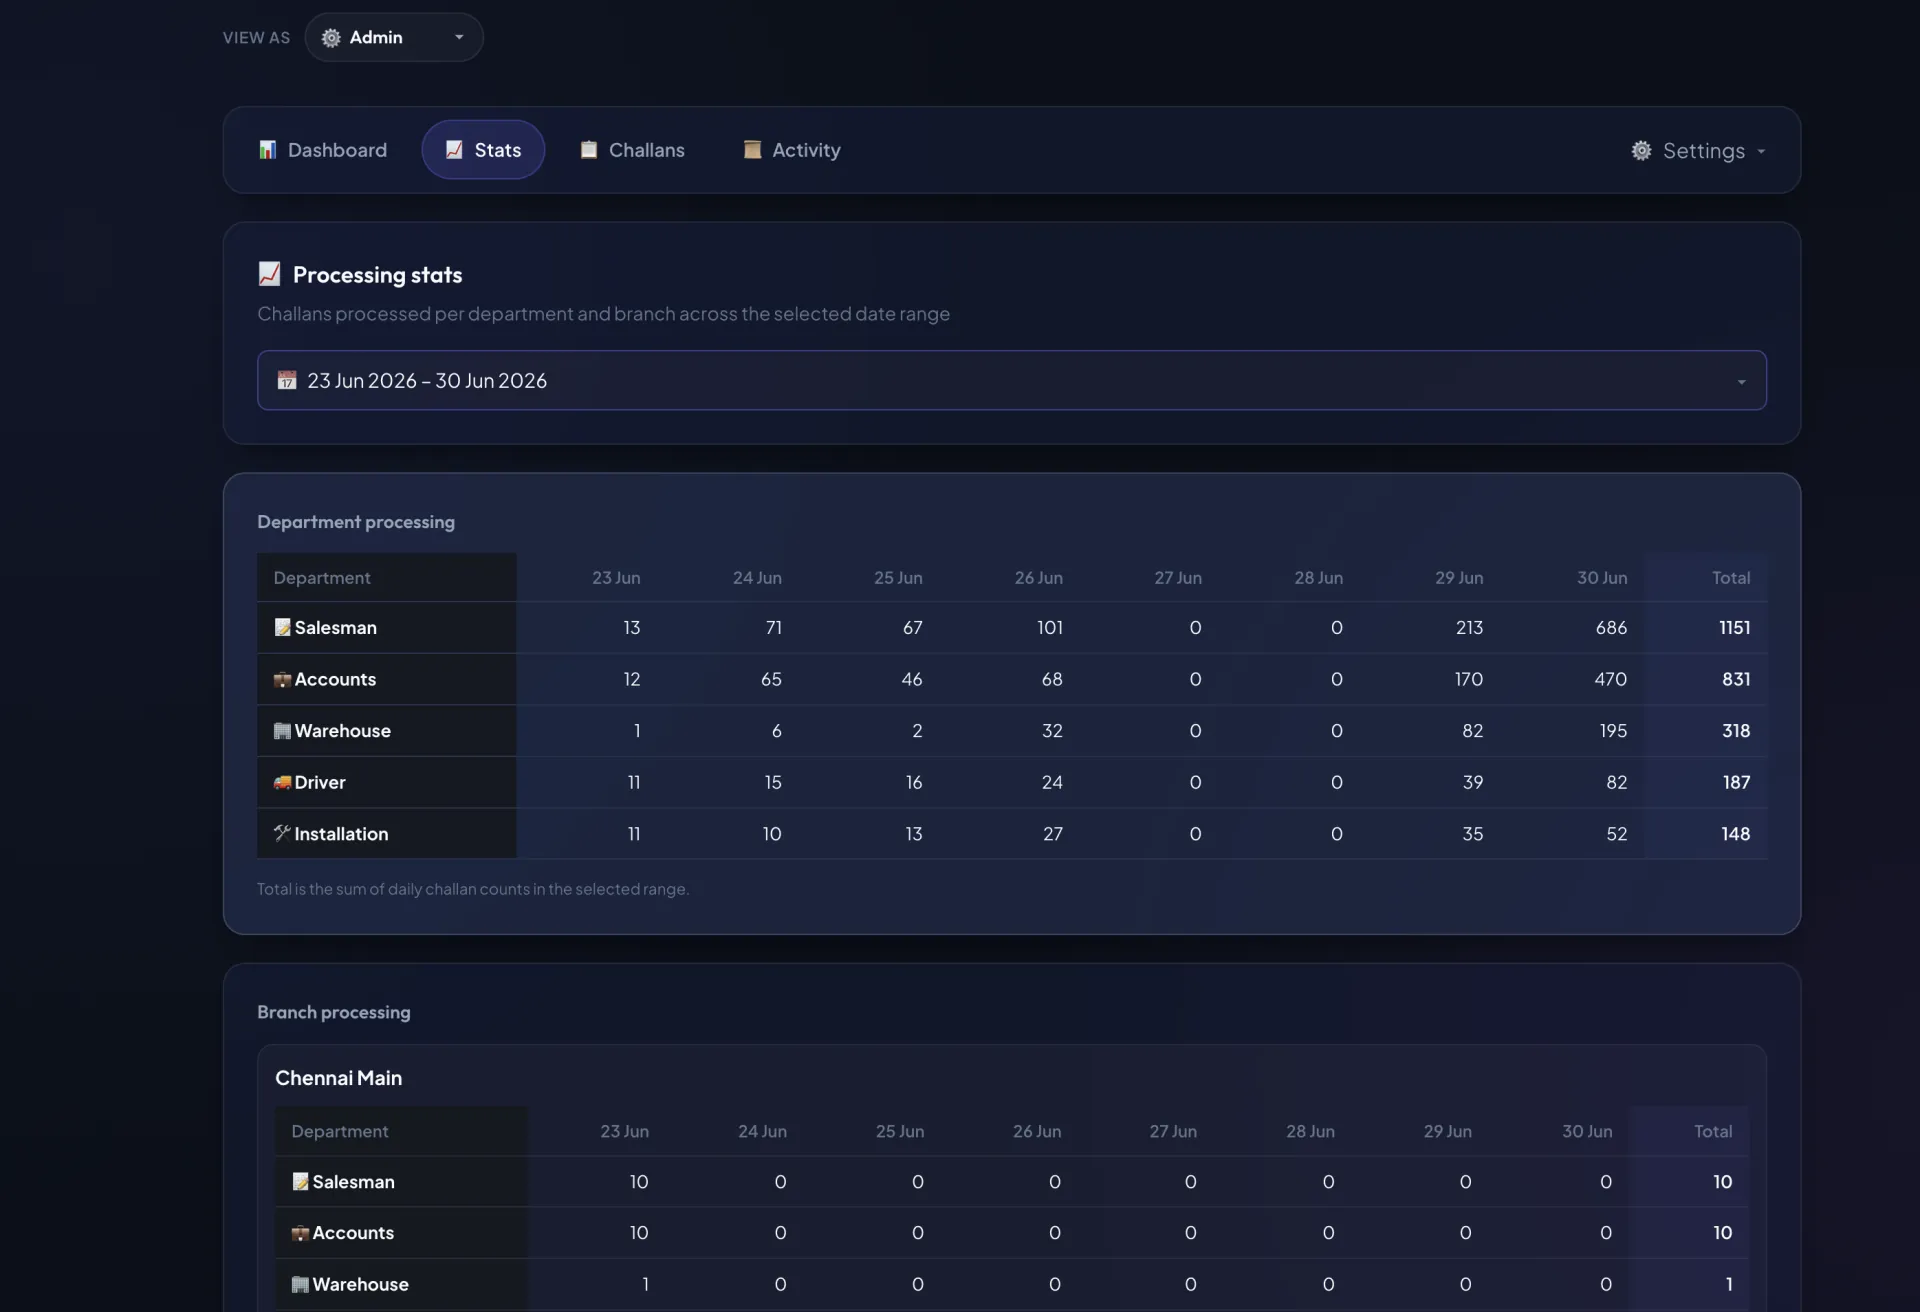Viewport: 1920px width, 1312px height.
Task: Open the View As Admin dropdown
Action: coord(394,37)
